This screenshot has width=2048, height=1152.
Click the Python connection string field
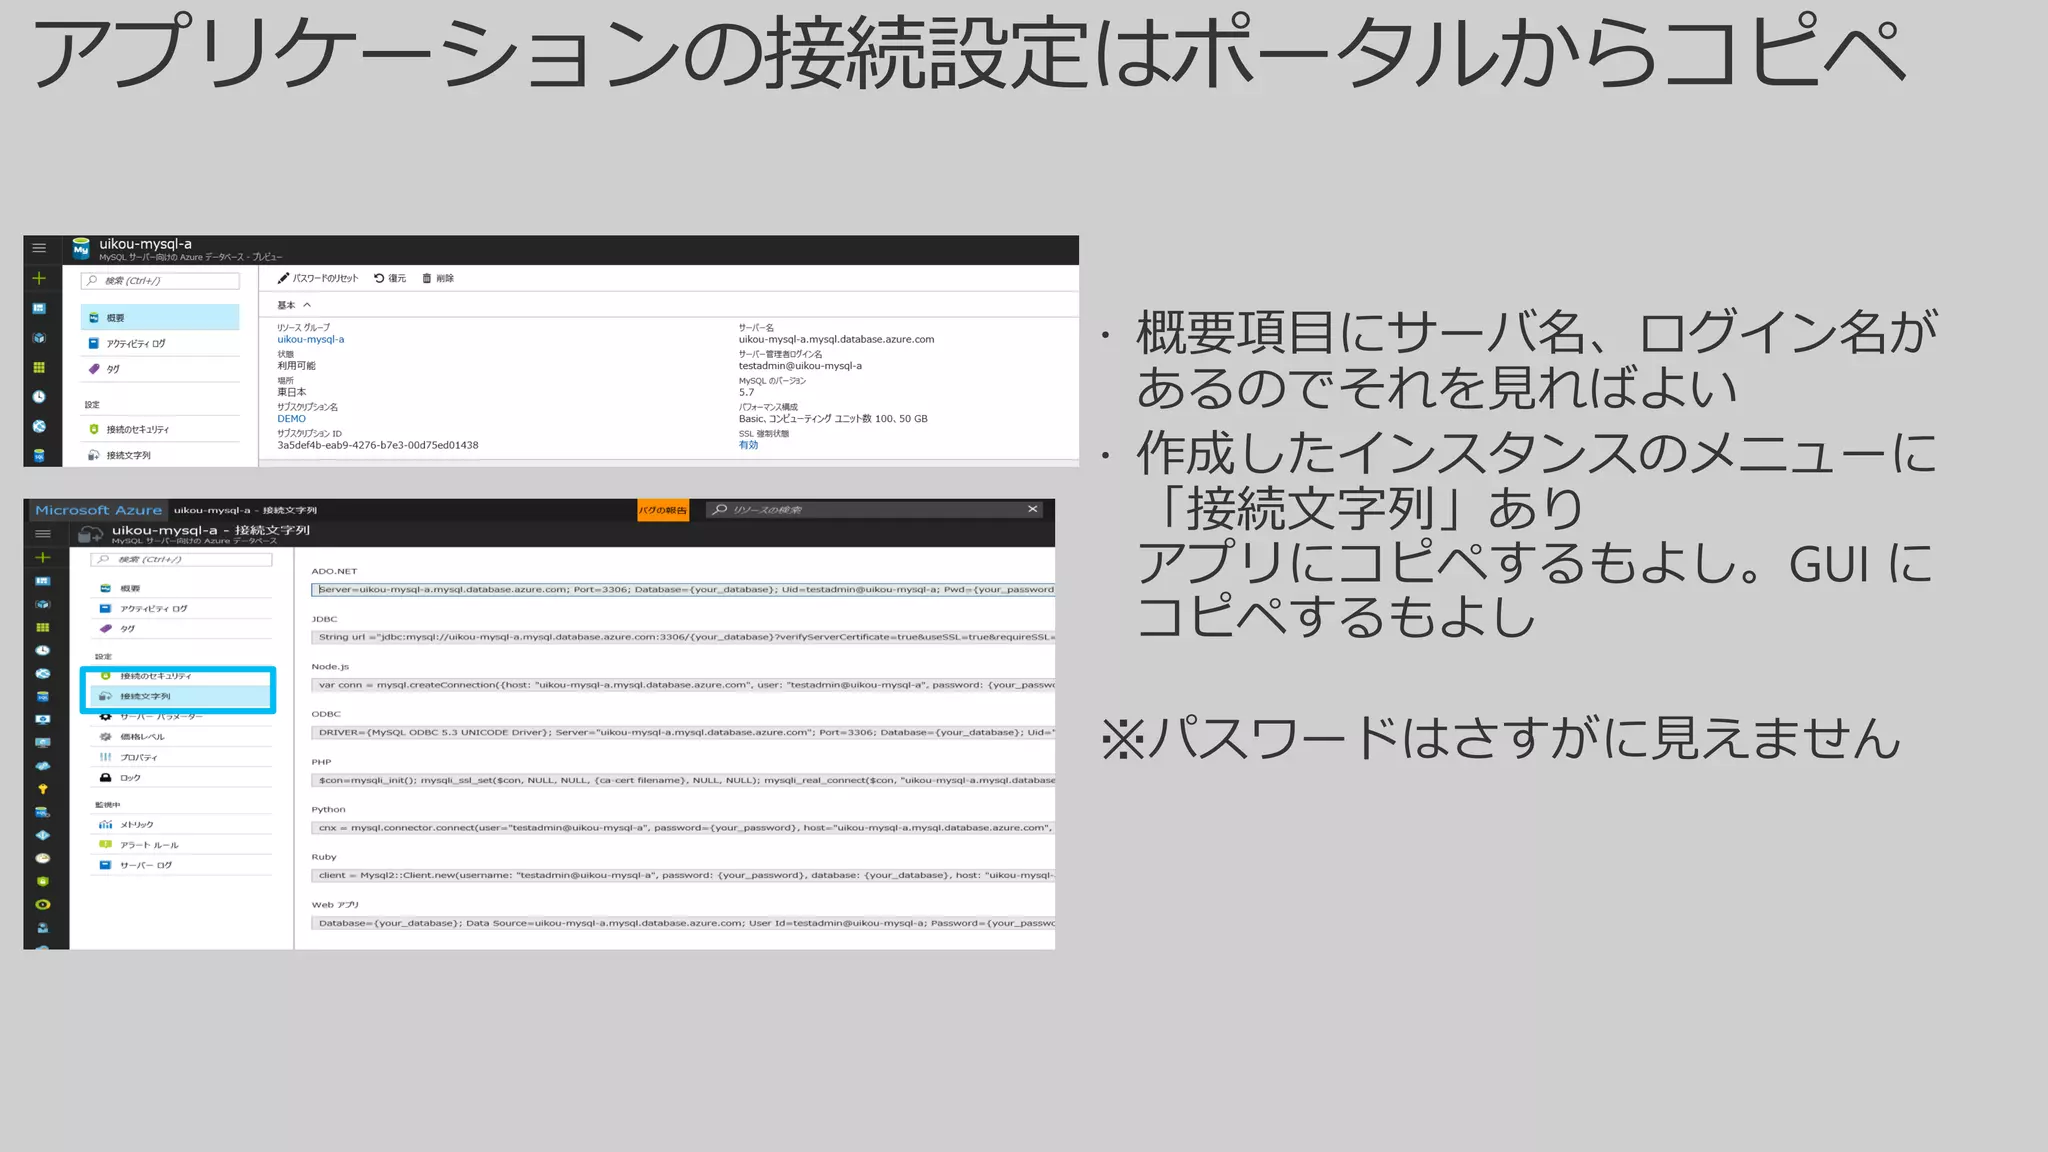[682, 827]
